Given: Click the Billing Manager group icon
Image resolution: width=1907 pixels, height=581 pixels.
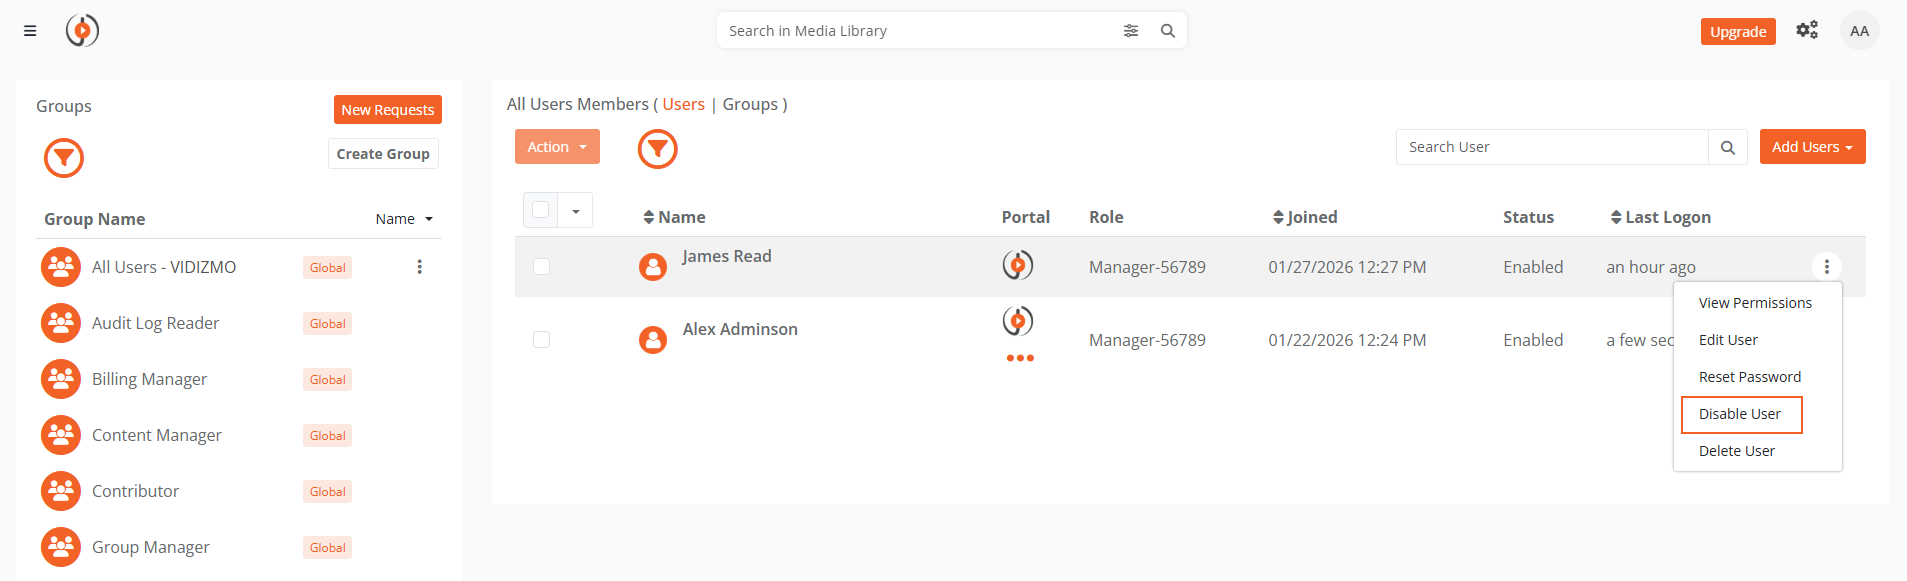Looking at the screenshot, I should 61,379.
